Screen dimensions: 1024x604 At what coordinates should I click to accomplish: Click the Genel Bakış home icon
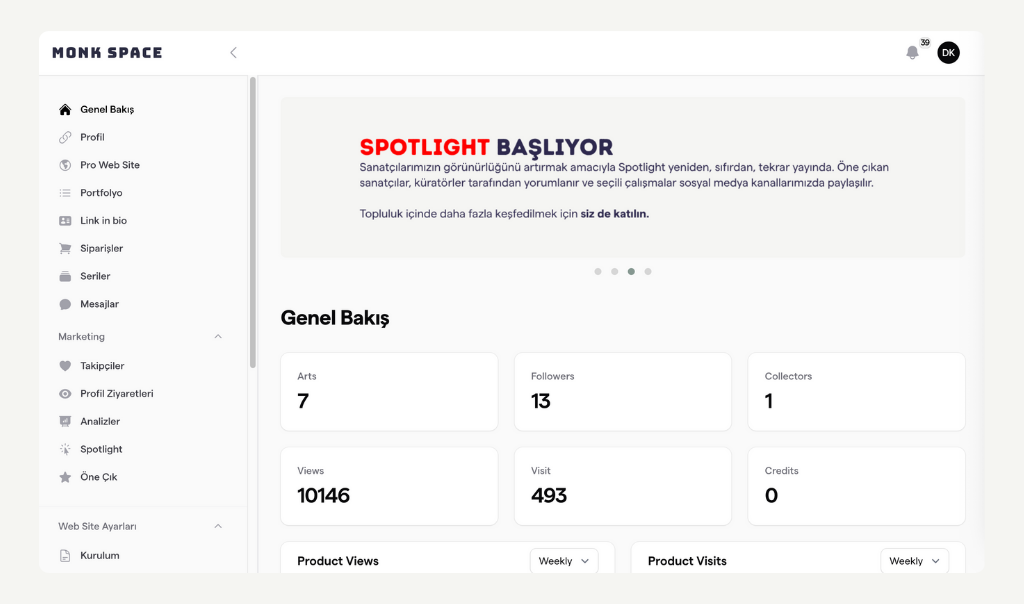[65, 110]
